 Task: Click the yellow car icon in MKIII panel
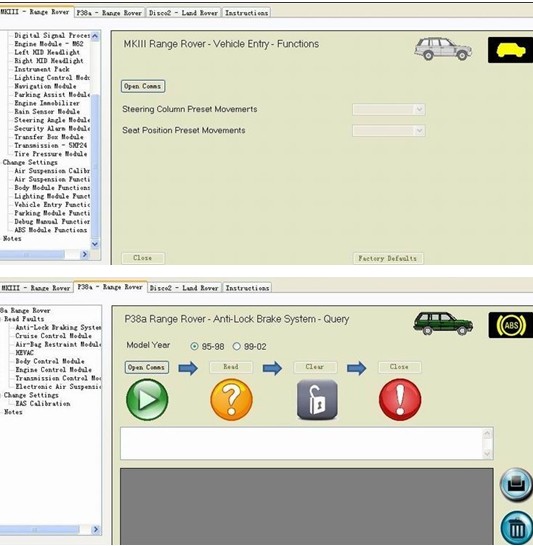coord(510,50)
